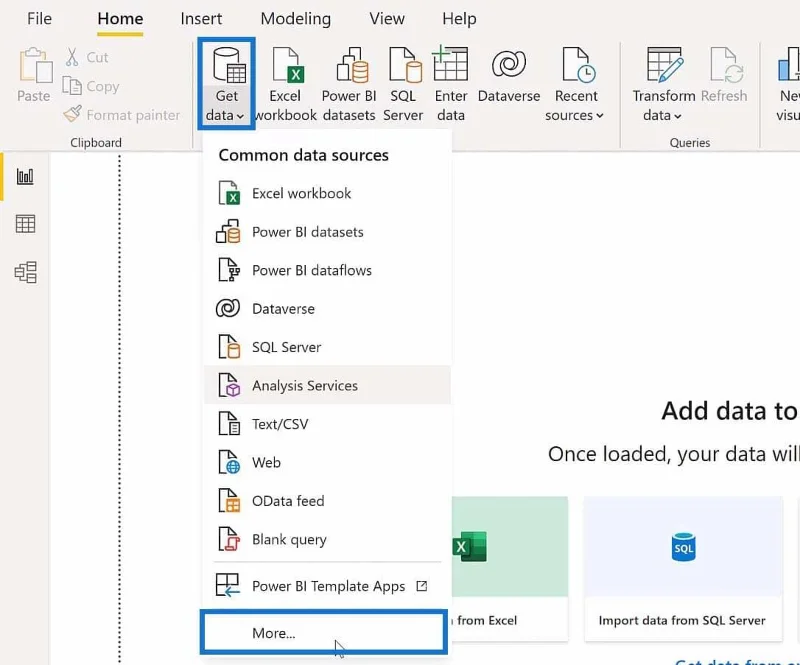Click the Import data from SQL Server card

coord(683,569)
